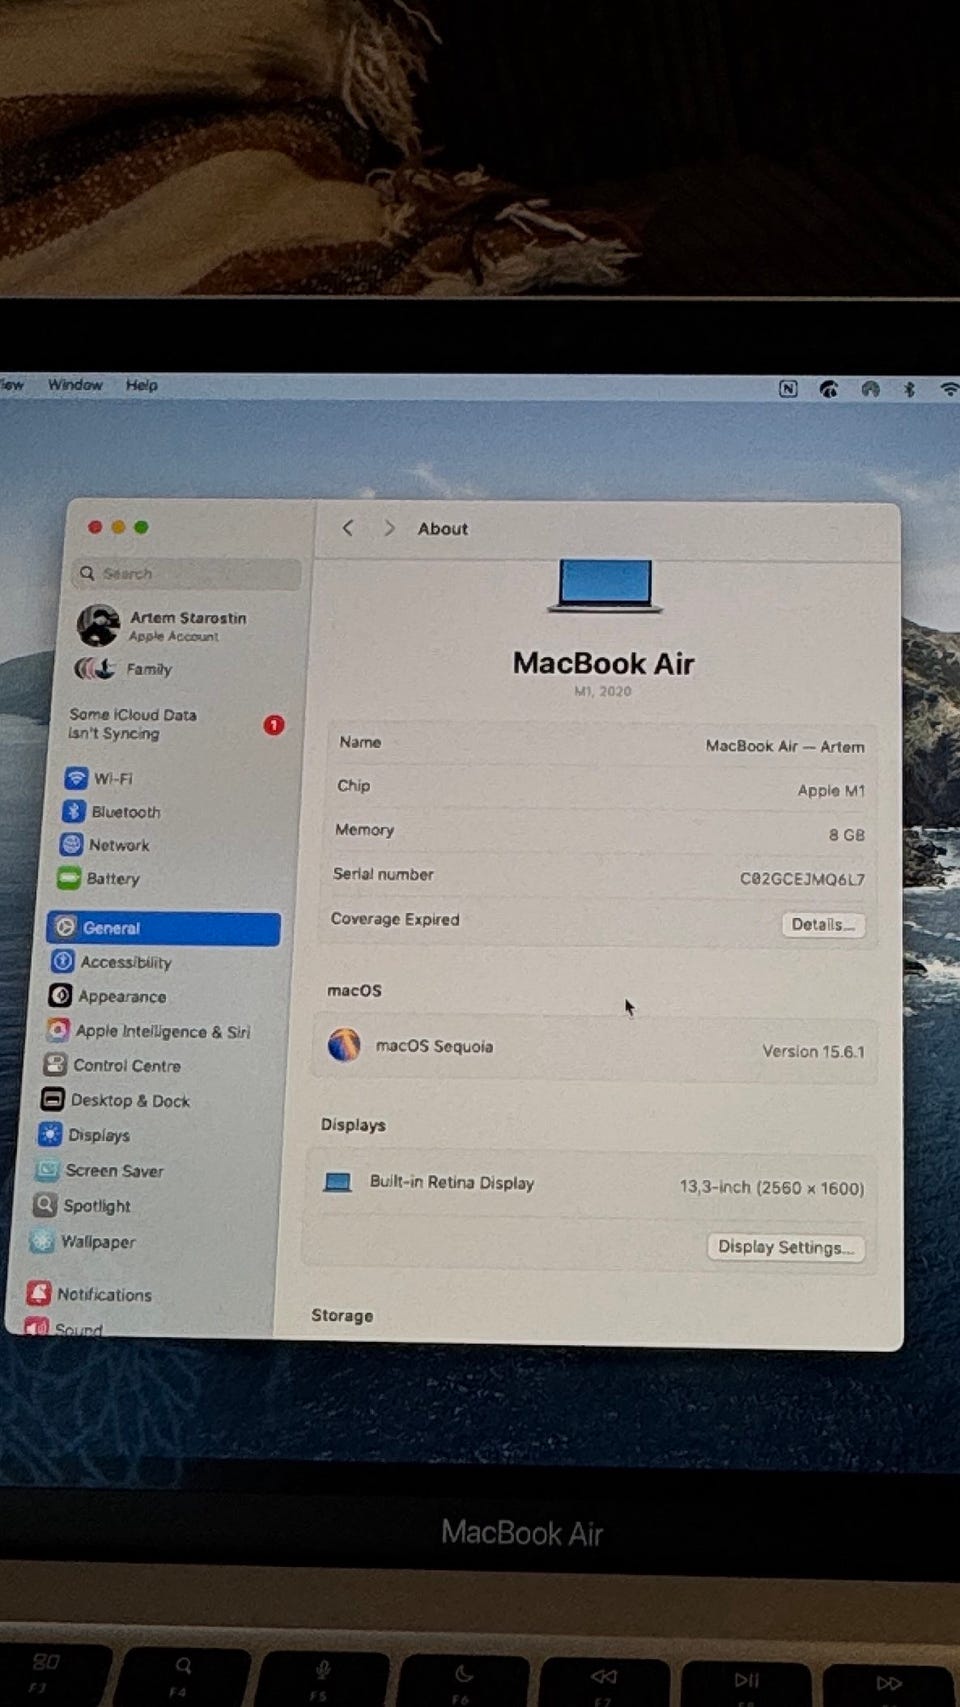Image resolution: width=960 pixels, height=1707 pixels.
Task: Open Display Settings button
Action: 786,1247
